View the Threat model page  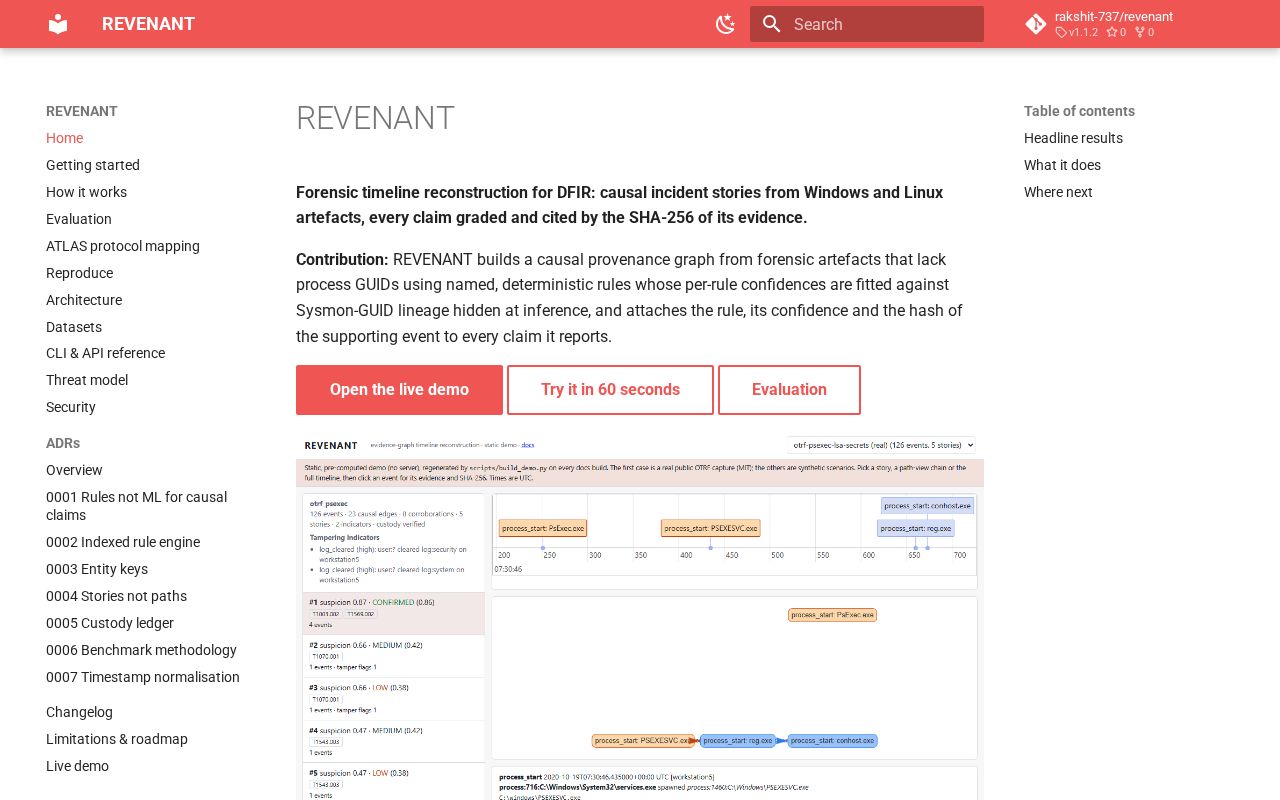pos(87,380)
